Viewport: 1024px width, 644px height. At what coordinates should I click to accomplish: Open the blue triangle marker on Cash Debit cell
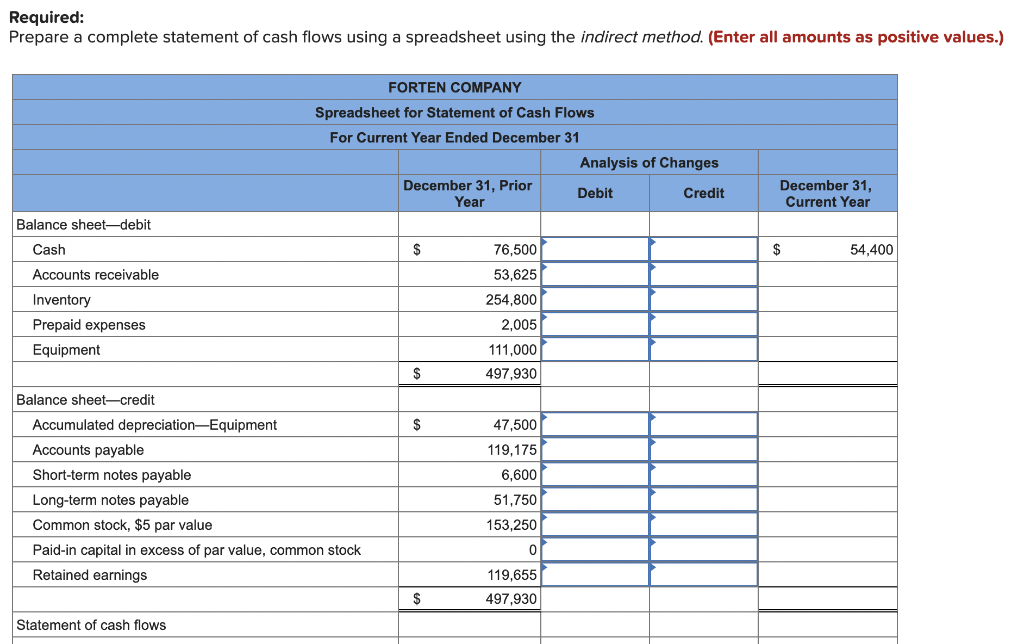point(546,243)
